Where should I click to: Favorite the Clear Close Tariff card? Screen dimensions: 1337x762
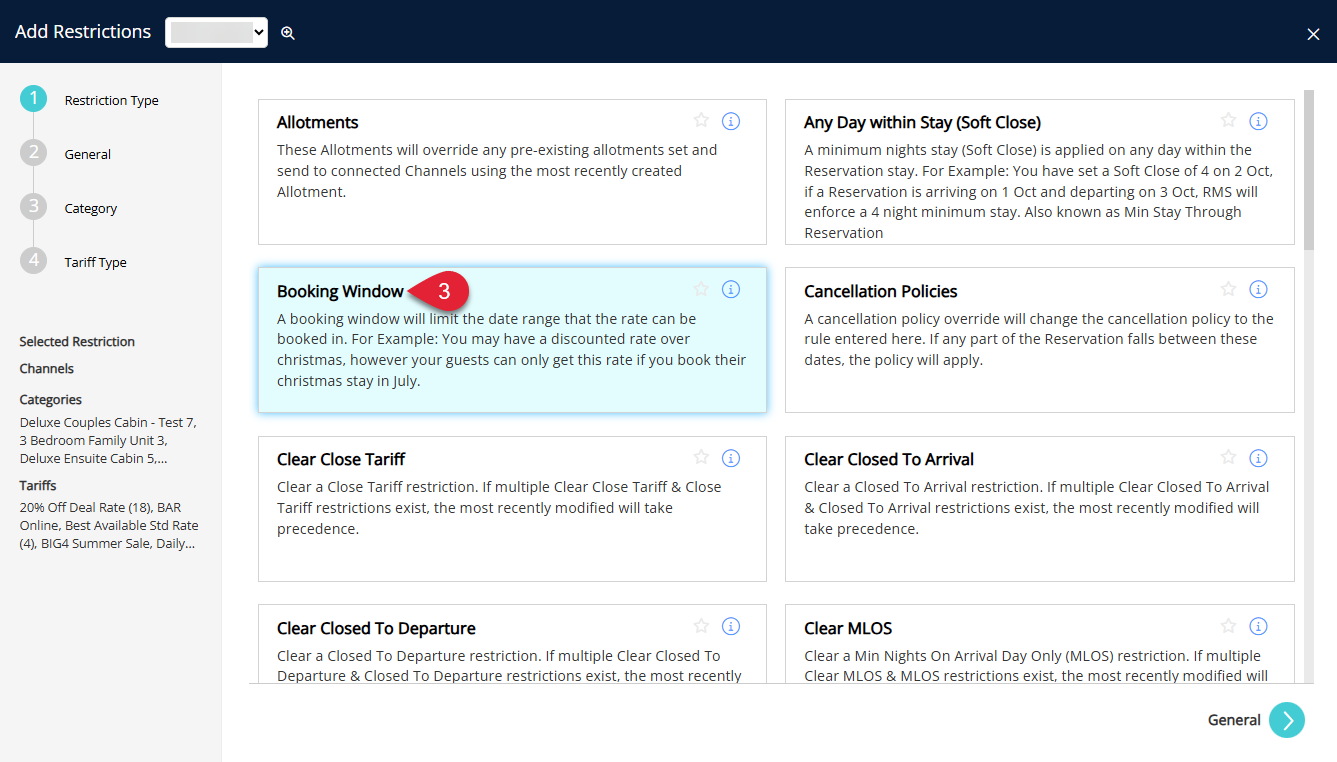pos(701,457)
